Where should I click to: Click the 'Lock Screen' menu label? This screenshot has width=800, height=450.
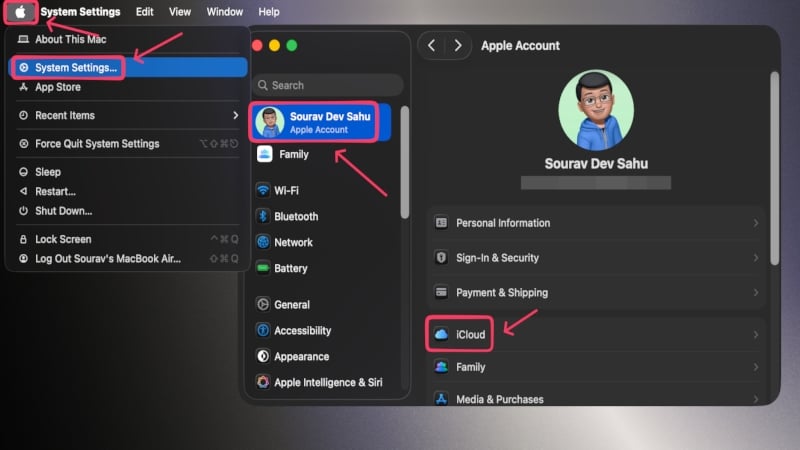tap(63, 239)
